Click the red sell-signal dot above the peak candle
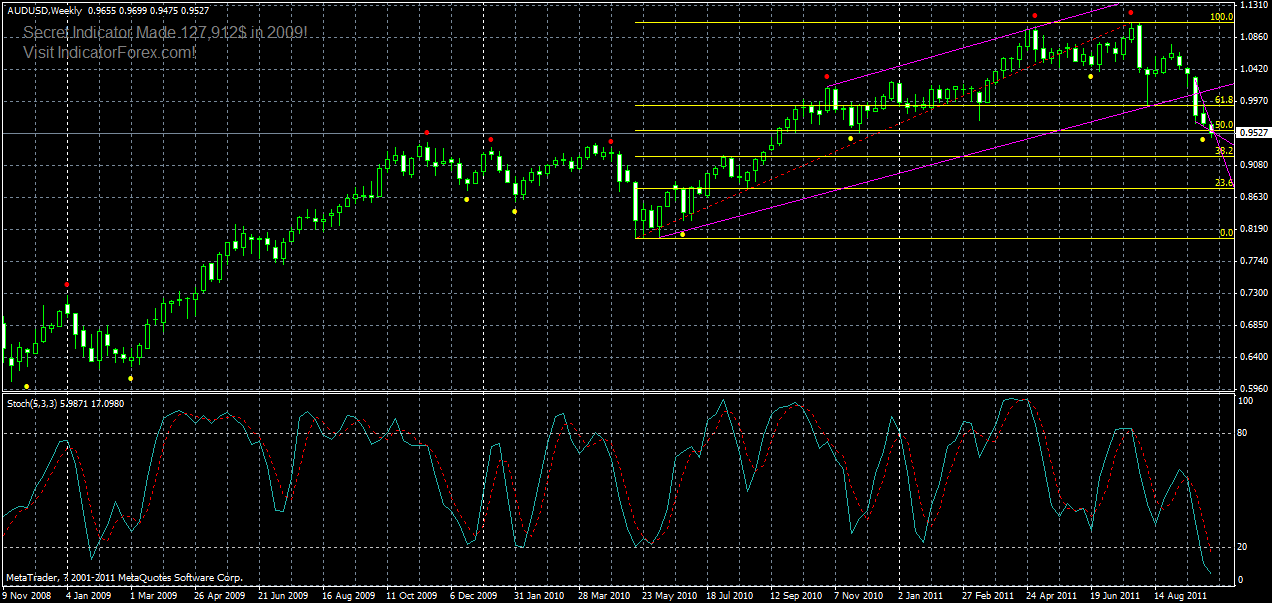 click(x=1131, y=13)
